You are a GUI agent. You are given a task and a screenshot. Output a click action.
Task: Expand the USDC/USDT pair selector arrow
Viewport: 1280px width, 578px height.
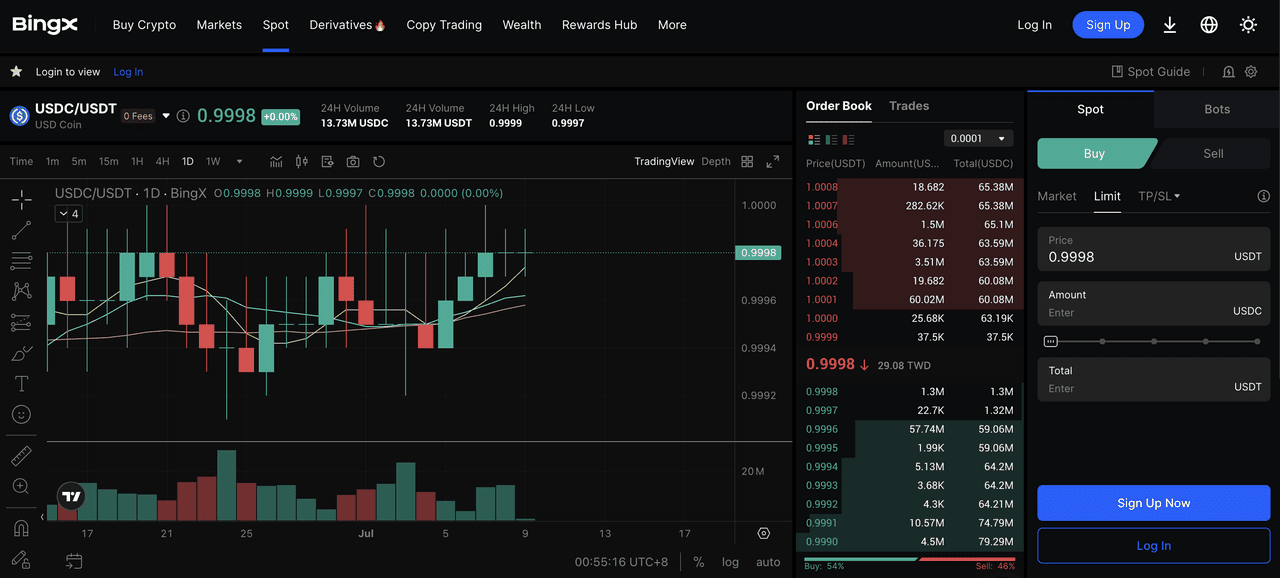point(166,116)
